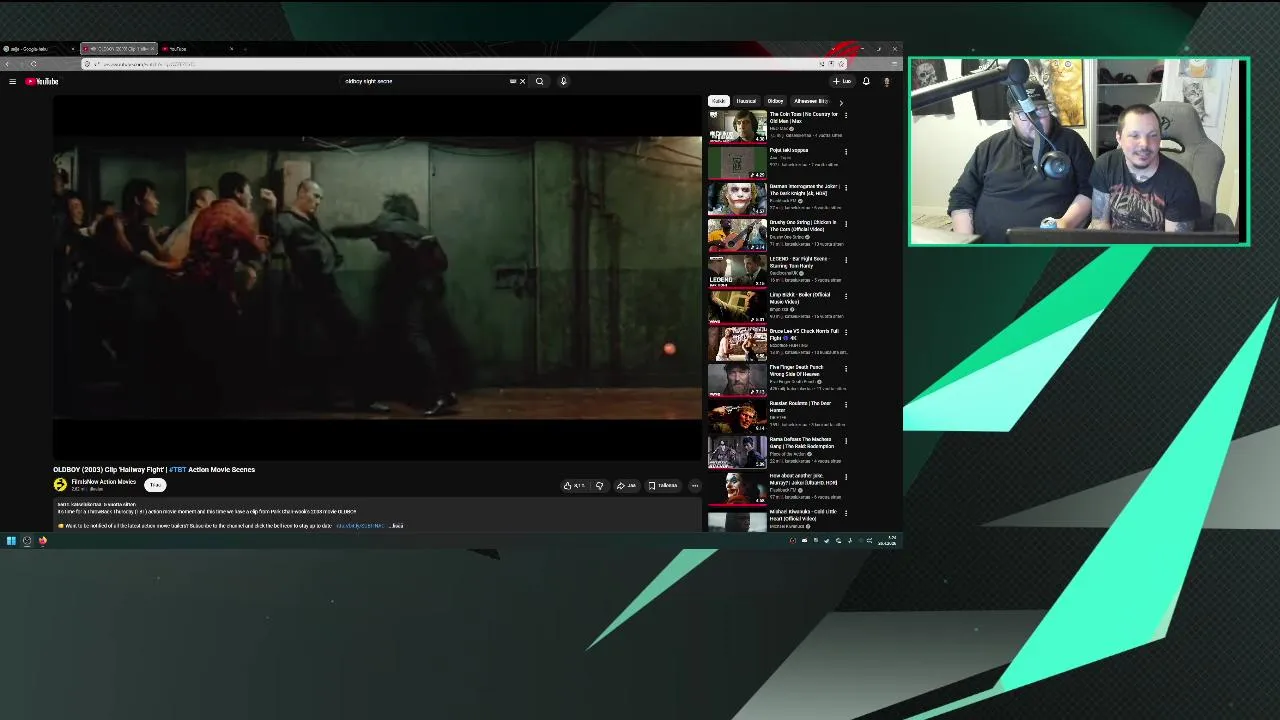Image resolution: width=1280 pixels, height=720 pixels.
Task: Reload the page with the refresh icon
Action: pyautogui.click(x=33, y=64)
